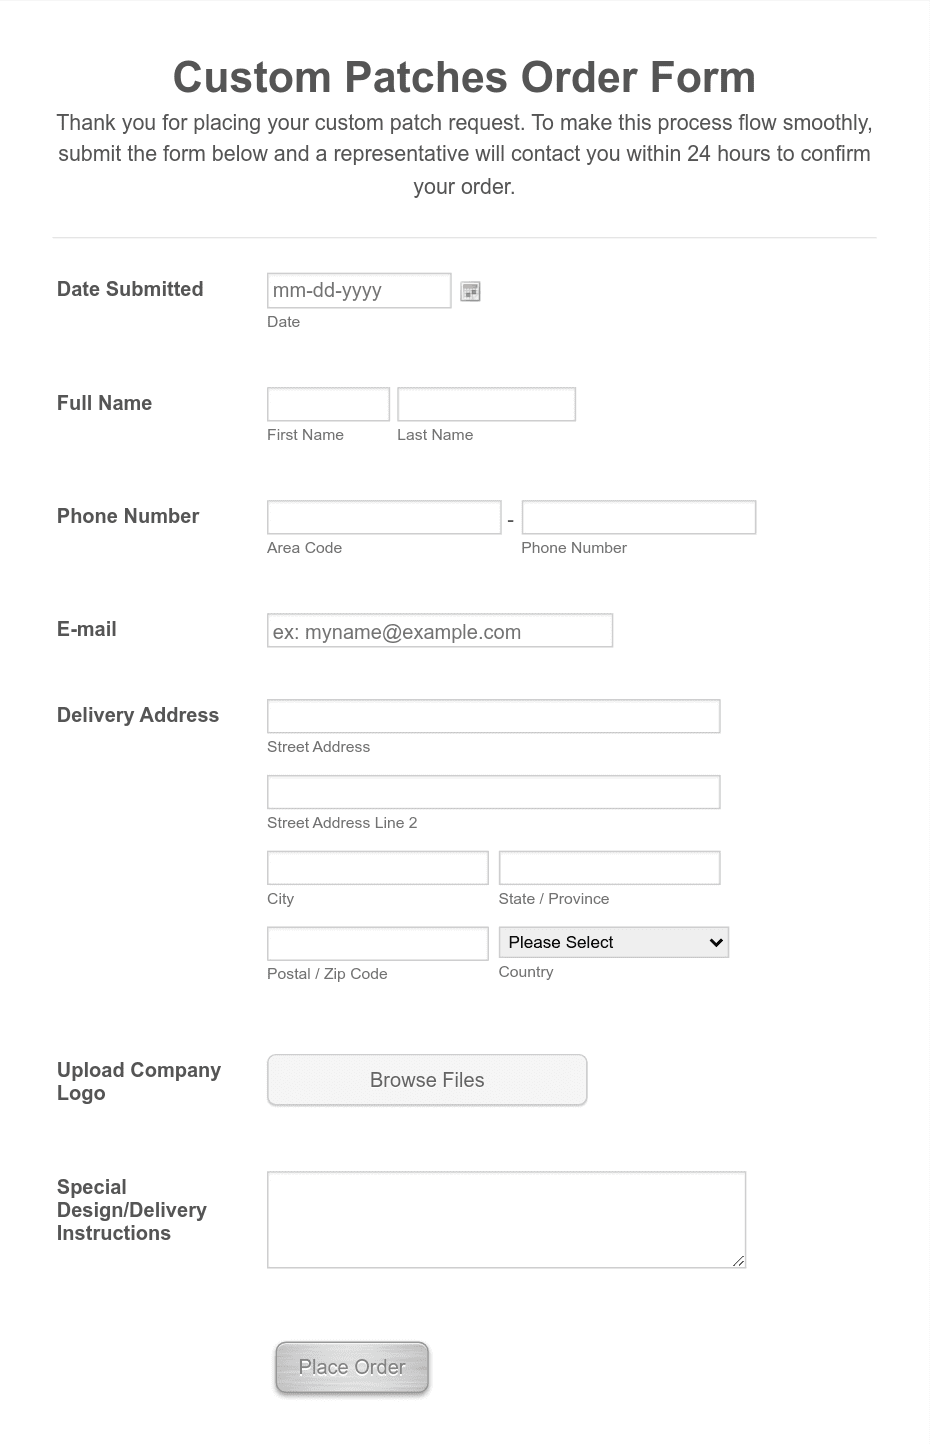This screenshot has height=1445, width=930.
Task: Click the Street Address field
Action: point(493,716)
